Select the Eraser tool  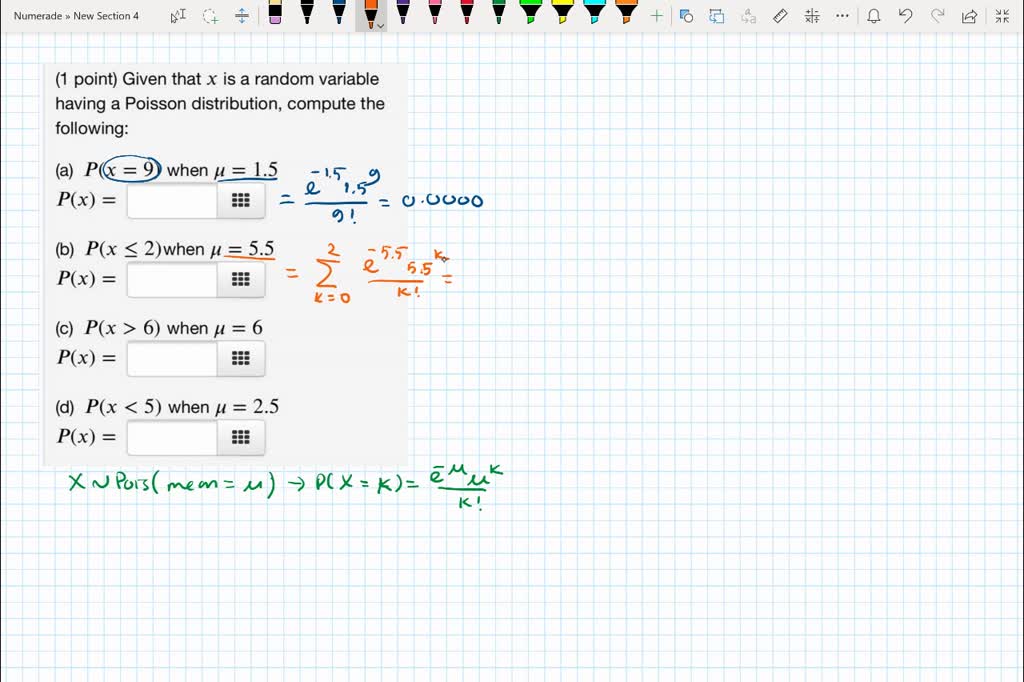(x=275, y=16)
